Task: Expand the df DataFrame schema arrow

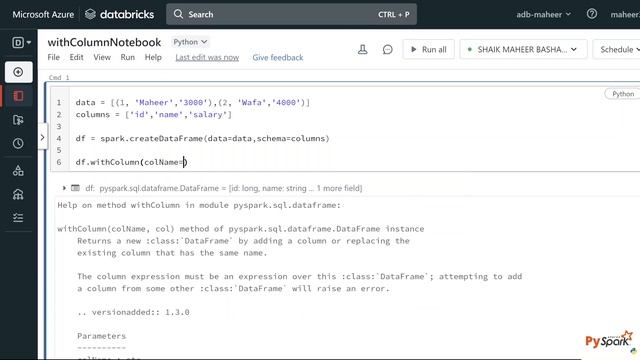Action: 64,188
